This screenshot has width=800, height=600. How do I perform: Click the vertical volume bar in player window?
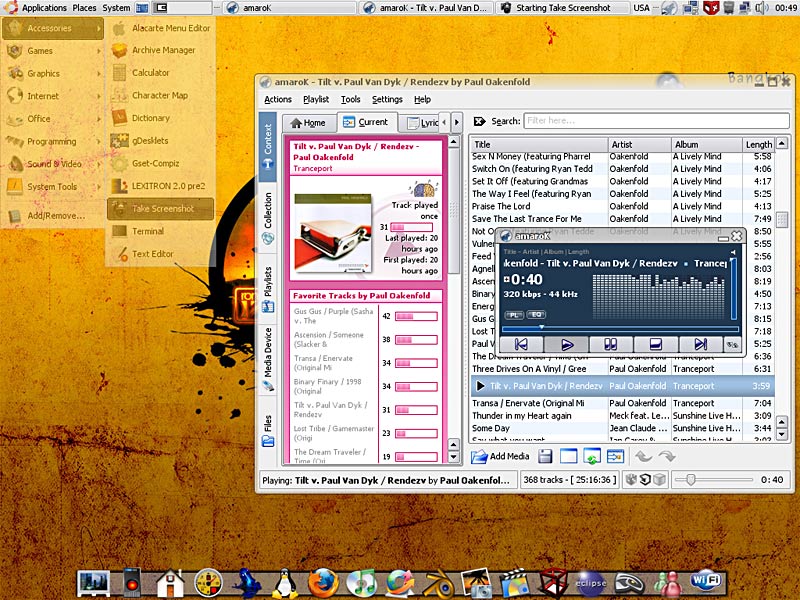pyautogui.click(x=734, y=289)
